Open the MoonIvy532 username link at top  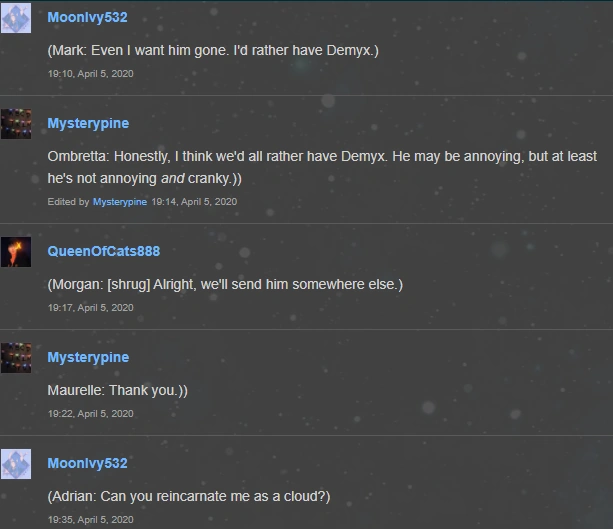87,17
